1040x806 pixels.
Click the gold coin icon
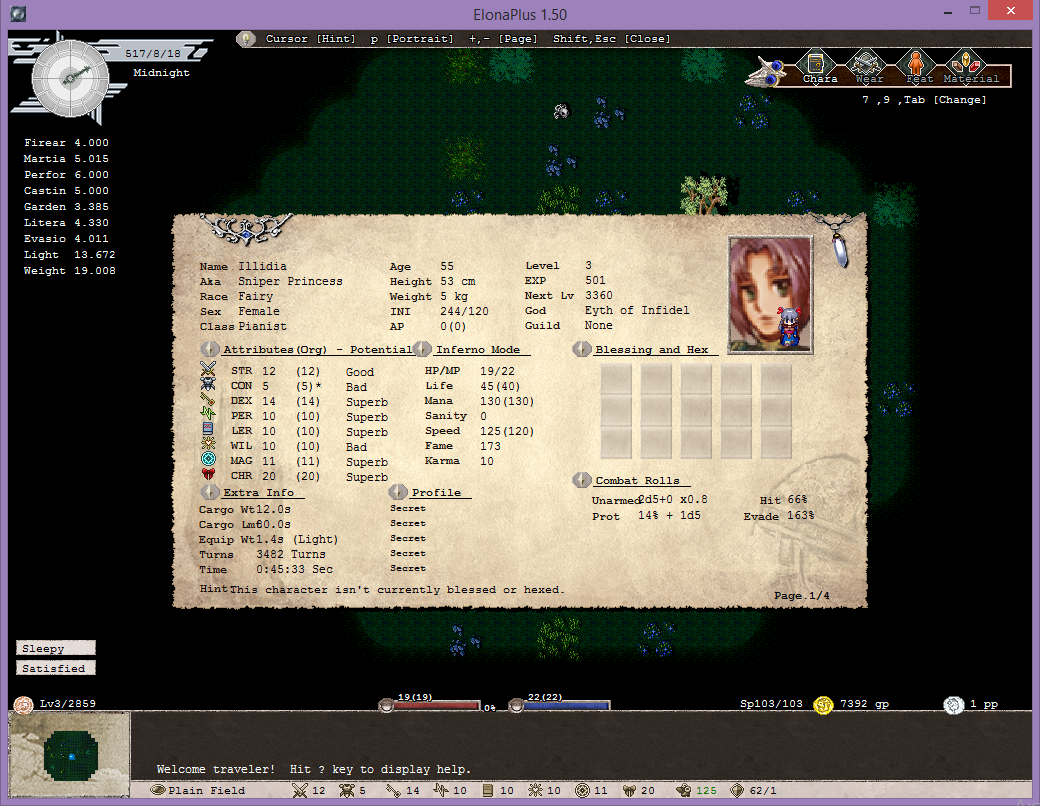click(823, 705)
